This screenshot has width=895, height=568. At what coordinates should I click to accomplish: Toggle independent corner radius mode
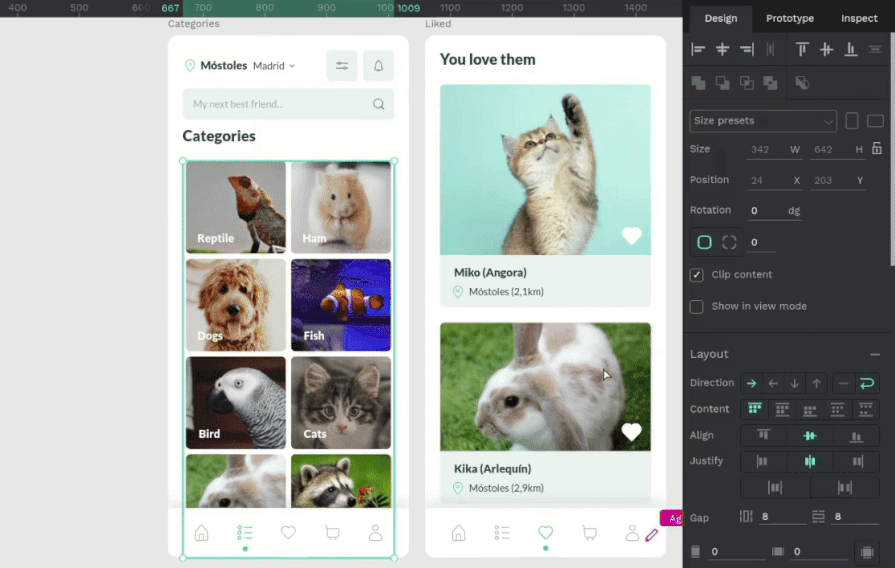coord(729,242)
